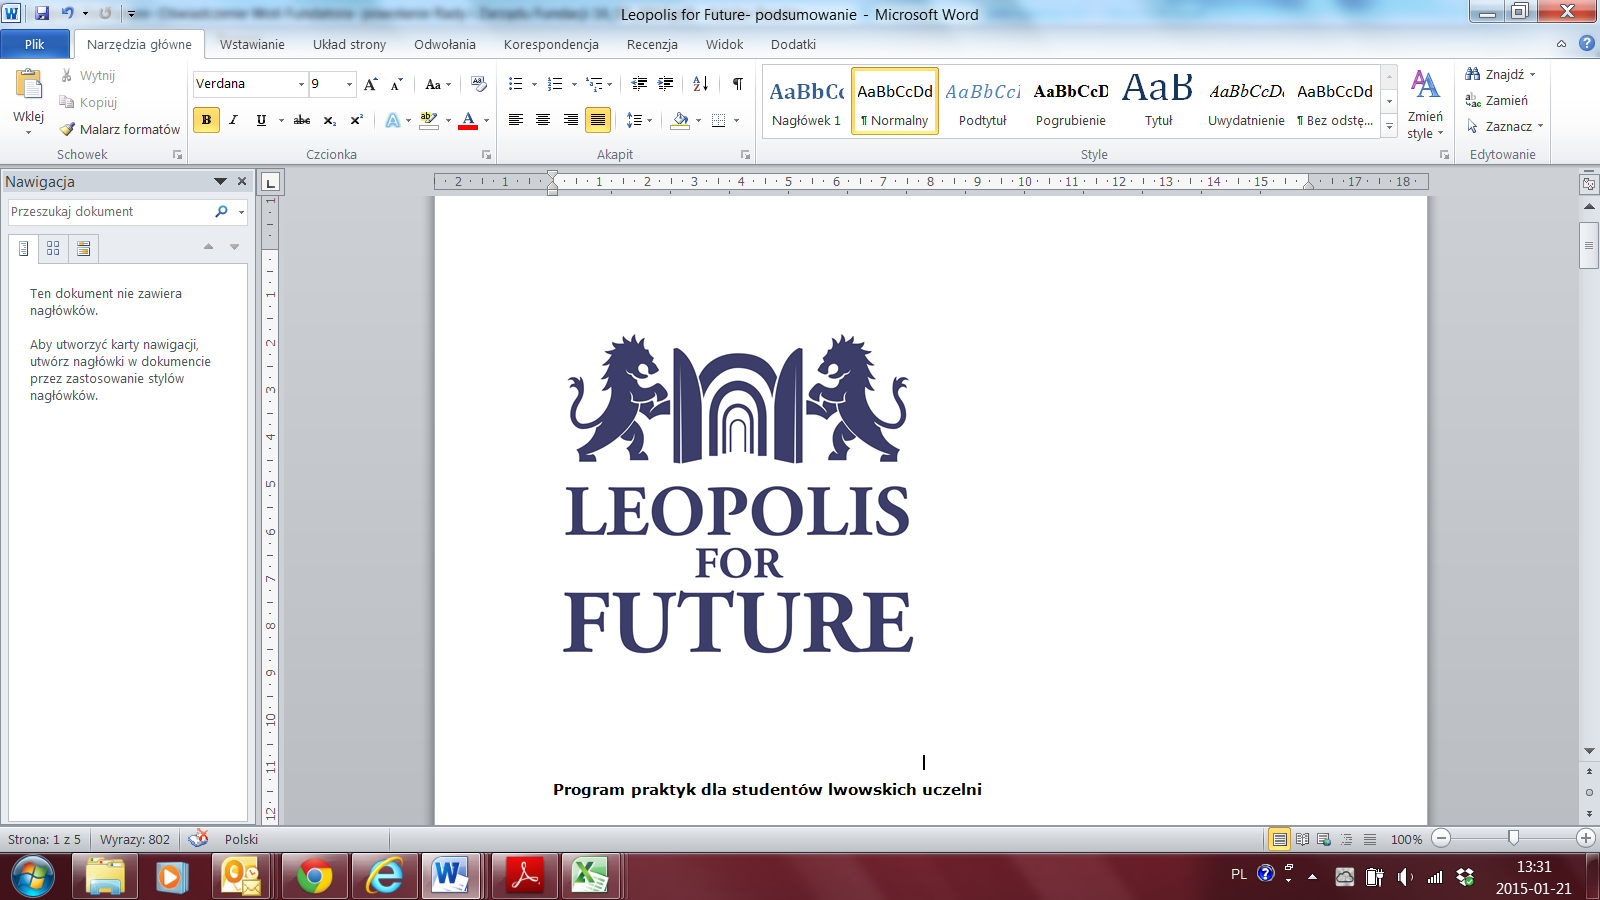This screenshot has height=900, width=1600.
Task: Toggle Justify alignment
Action: (x=598, y=120)
